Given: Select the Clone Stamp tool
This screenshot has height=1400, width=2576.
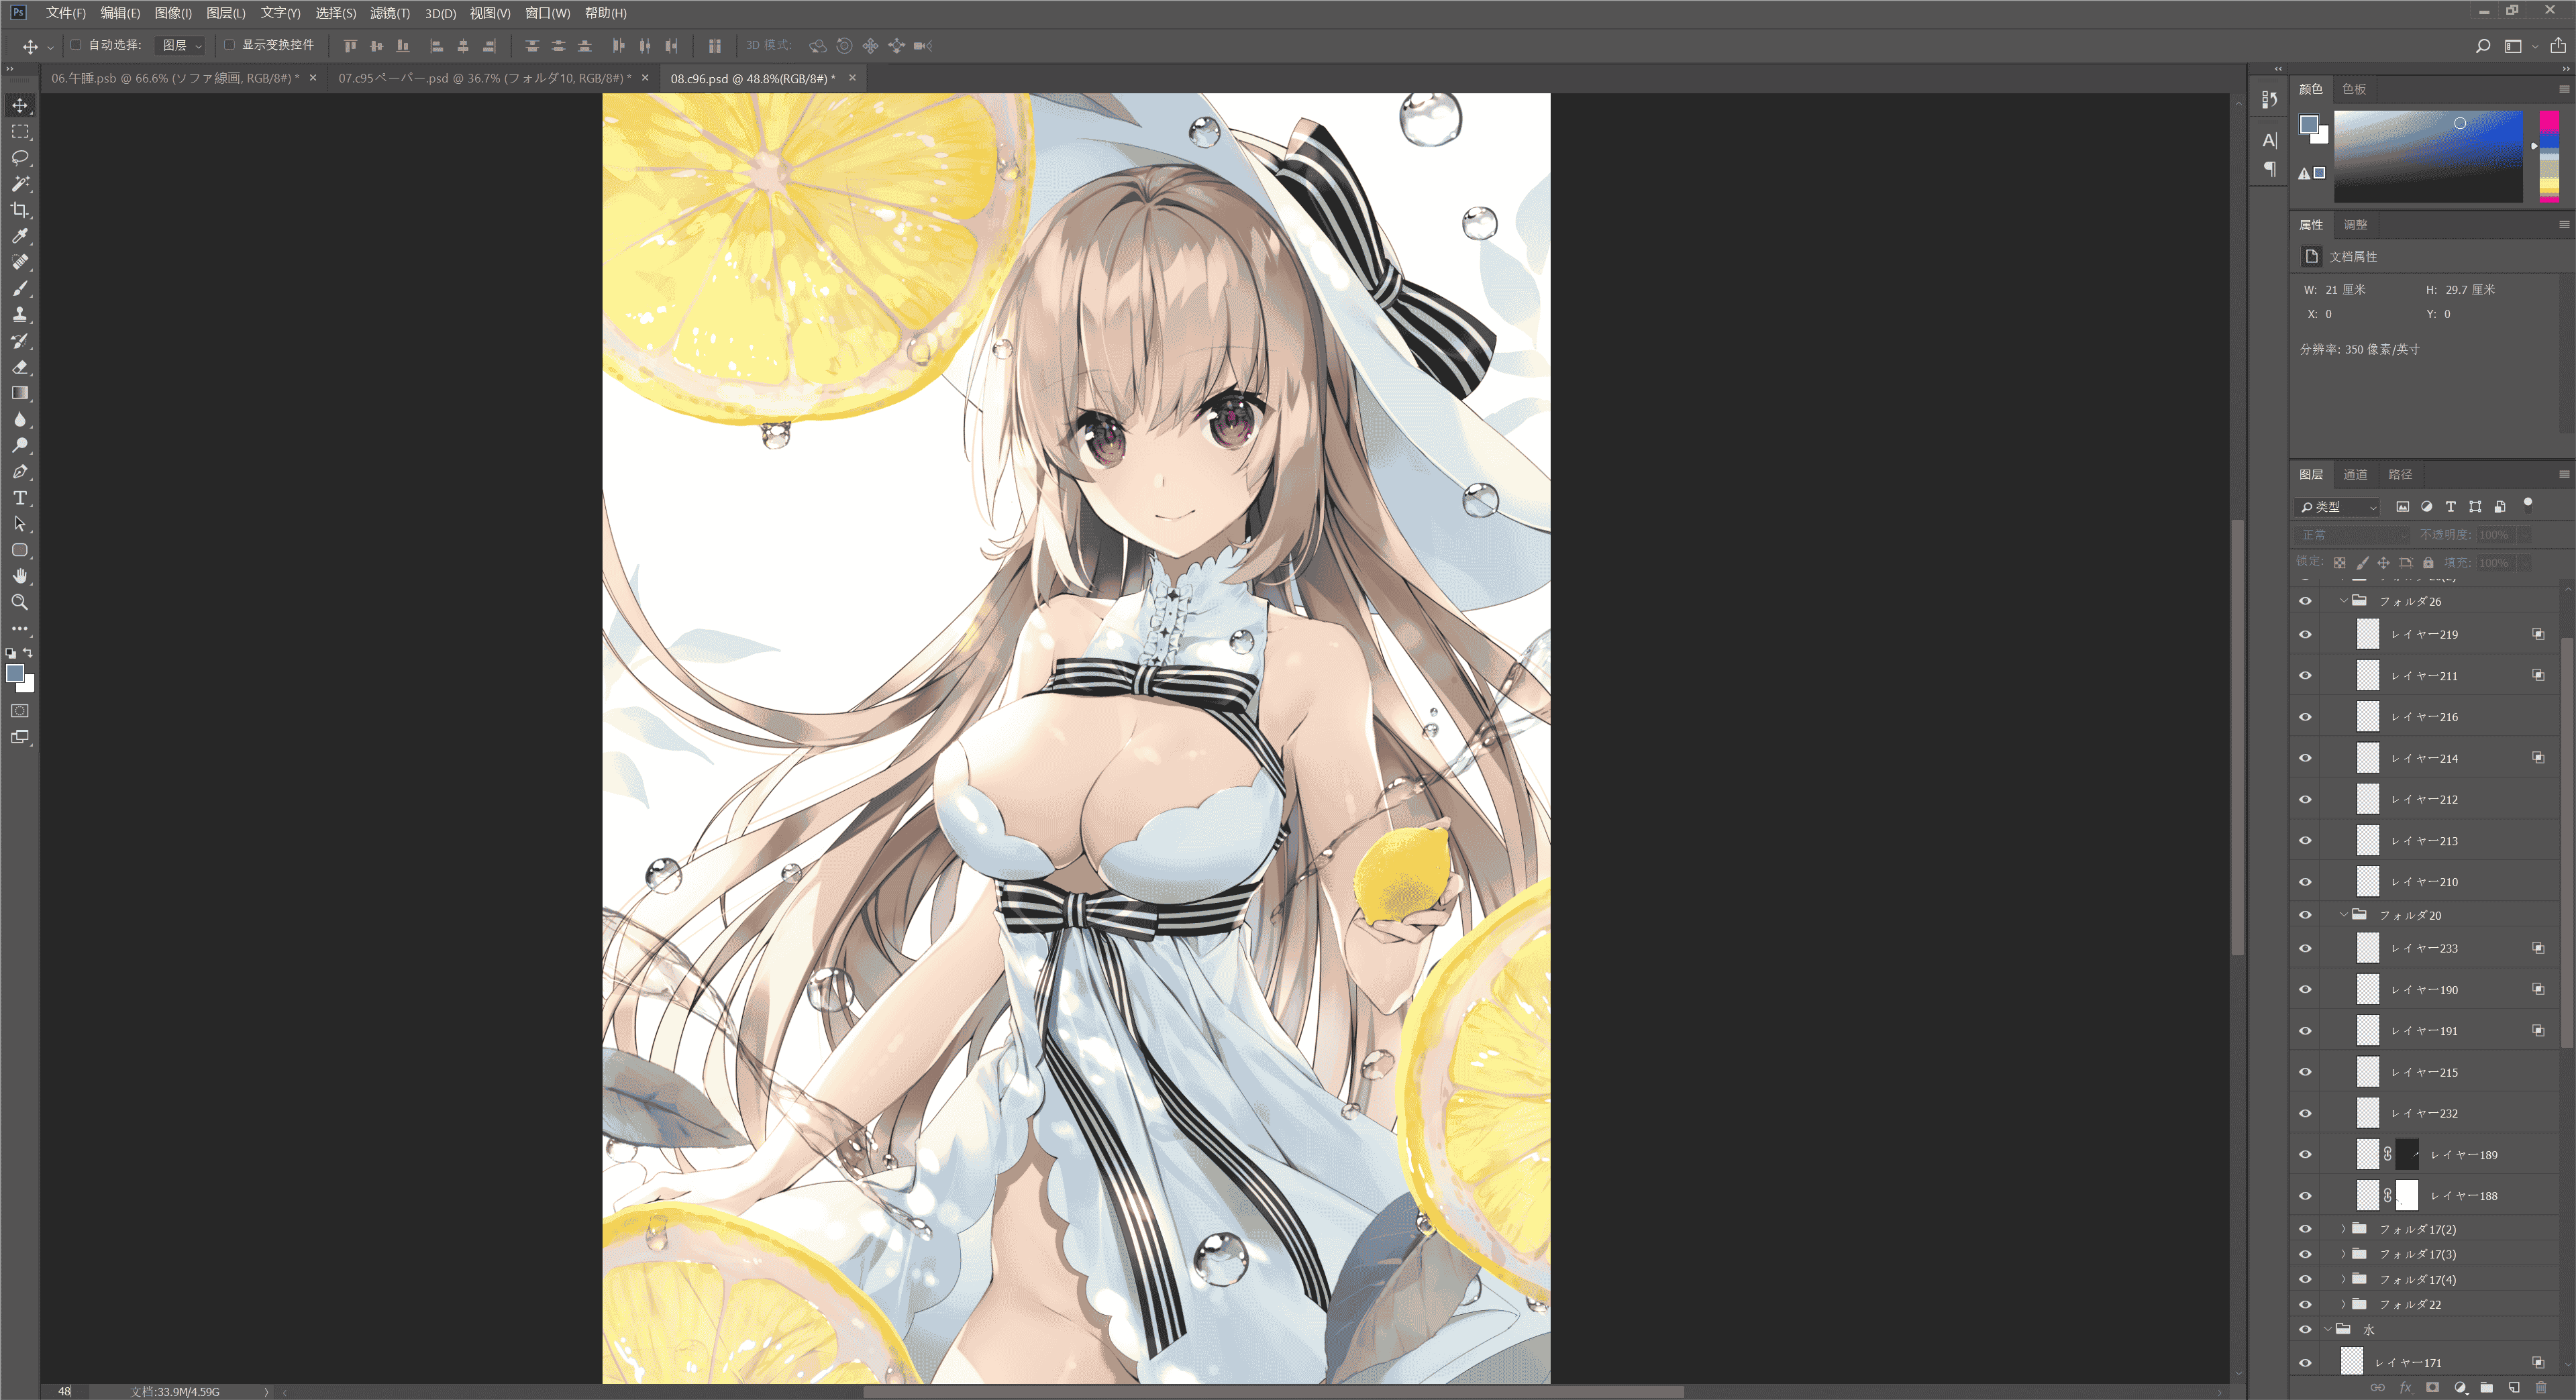Looking at the screenshot, I should [x=20, y=314].
